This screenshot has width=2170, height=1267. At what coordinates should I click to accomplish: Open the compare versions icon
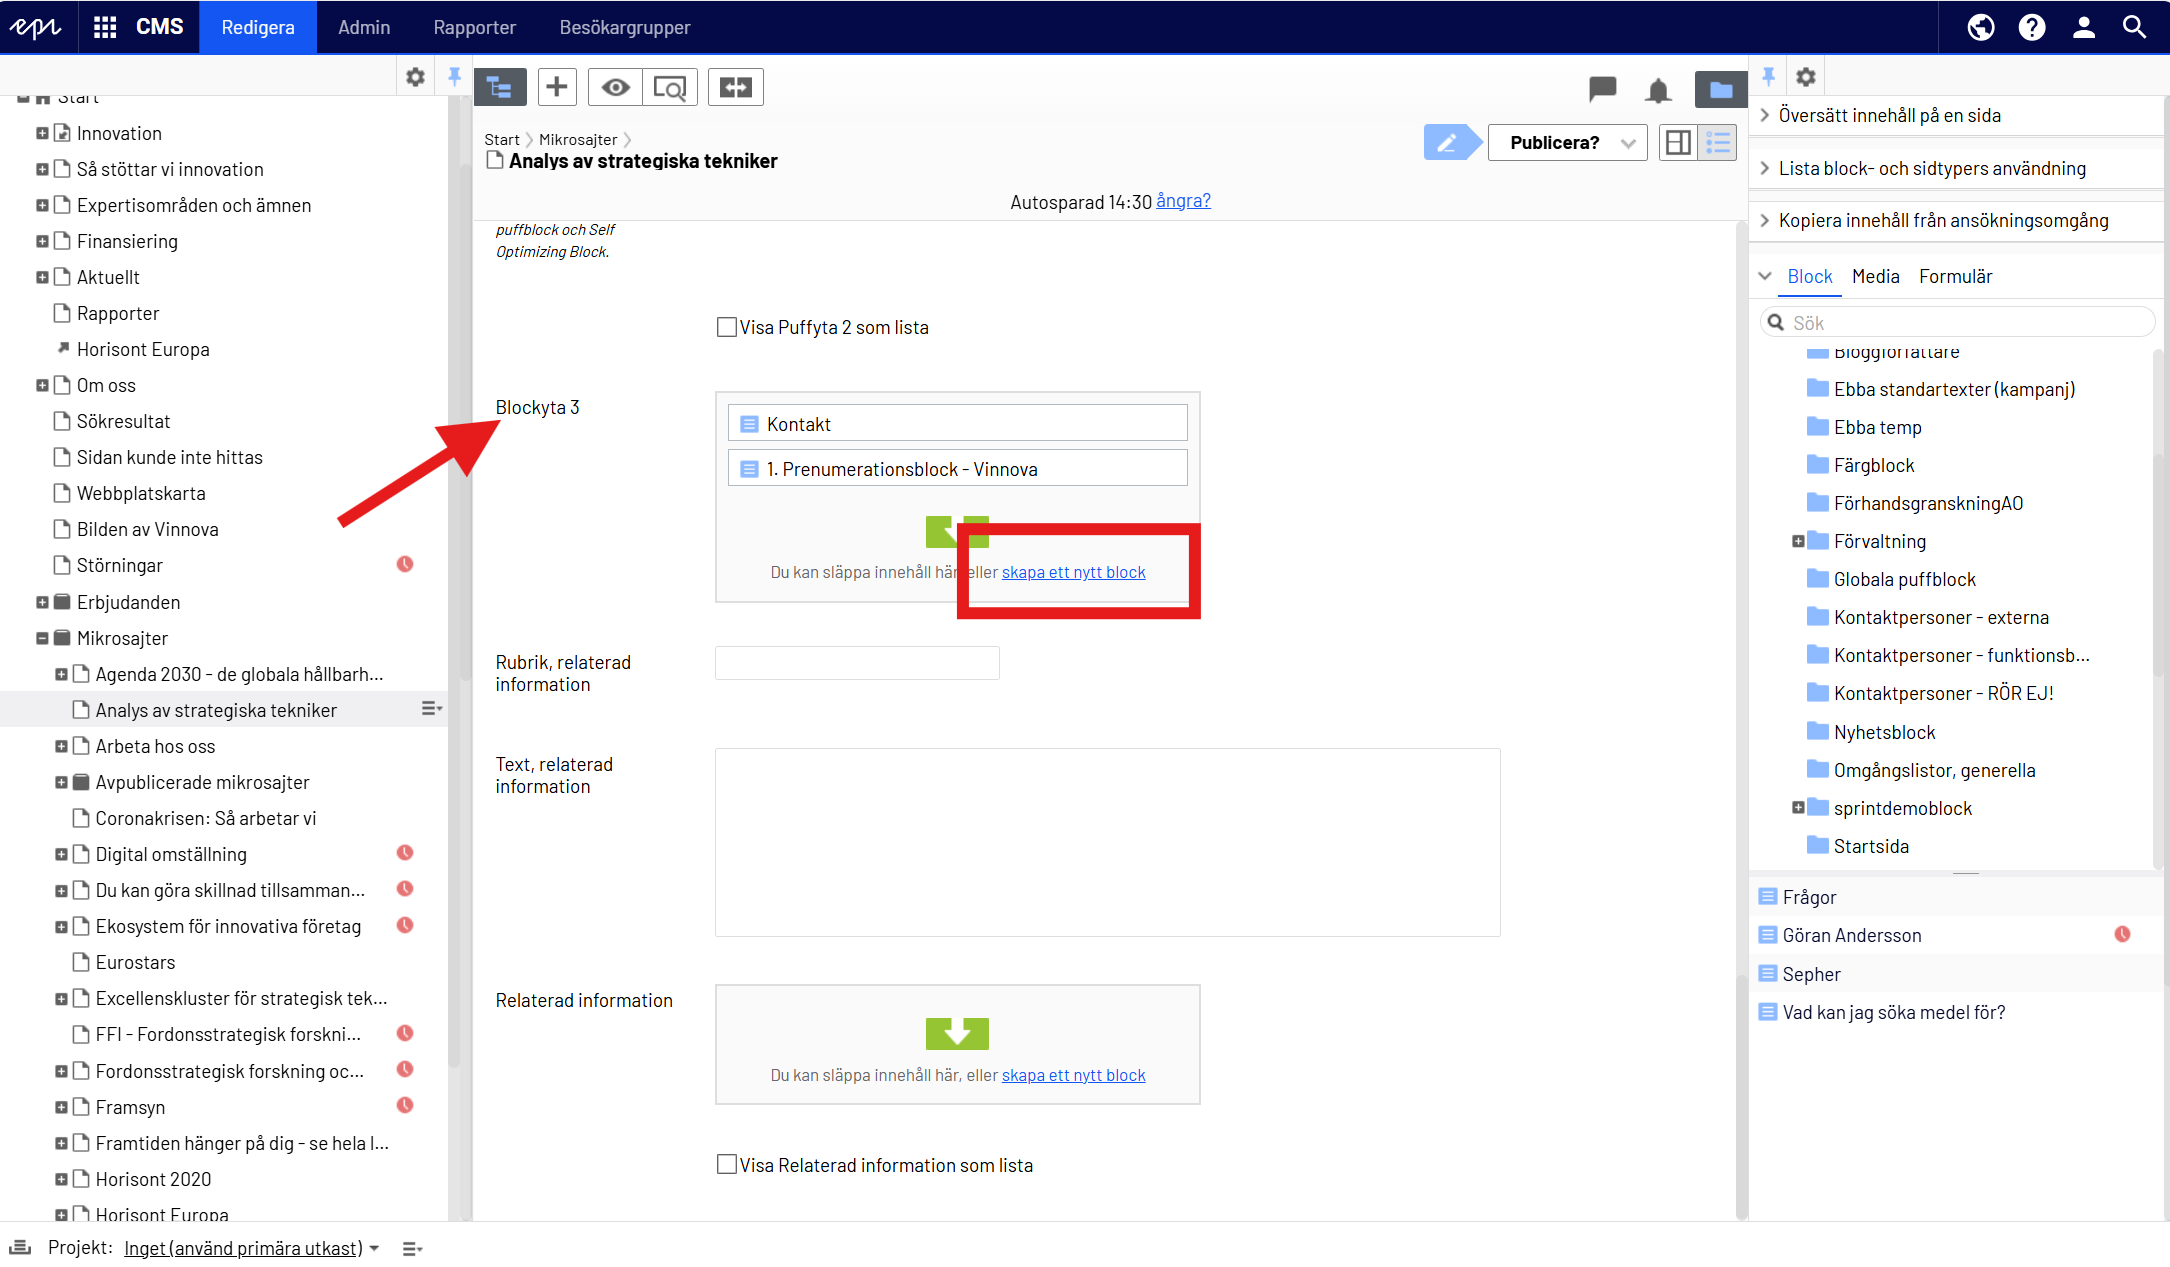pos(735,87)
